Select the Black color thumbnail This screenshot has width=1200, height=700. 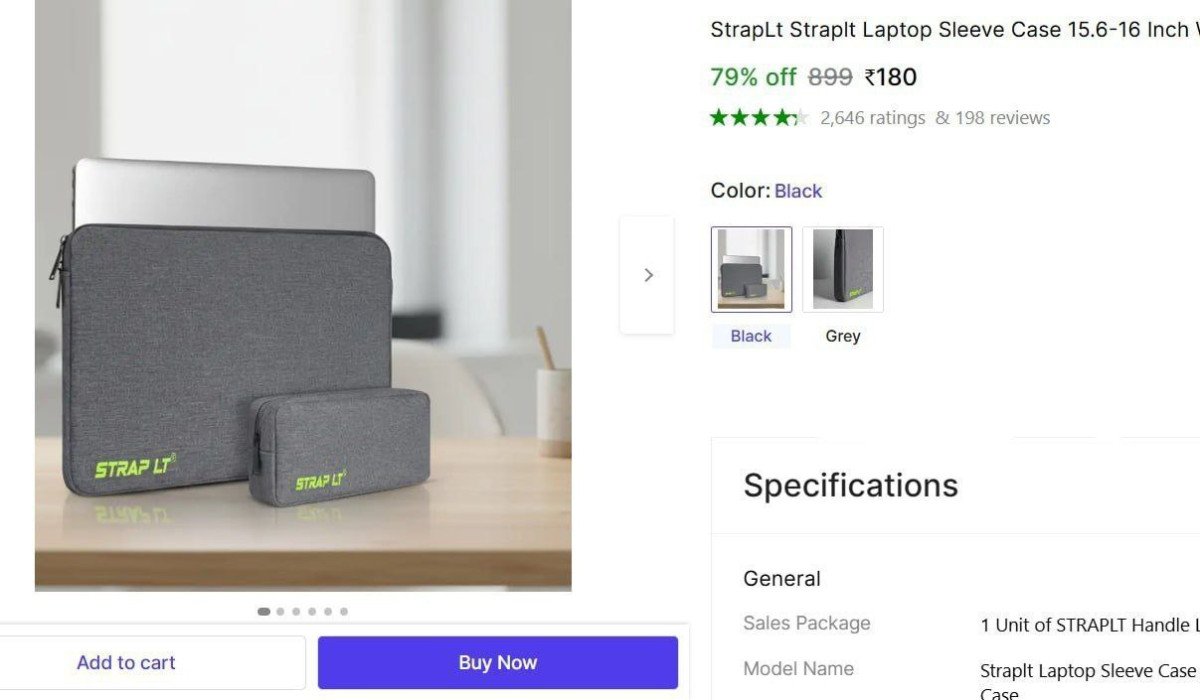pos(751,269)
